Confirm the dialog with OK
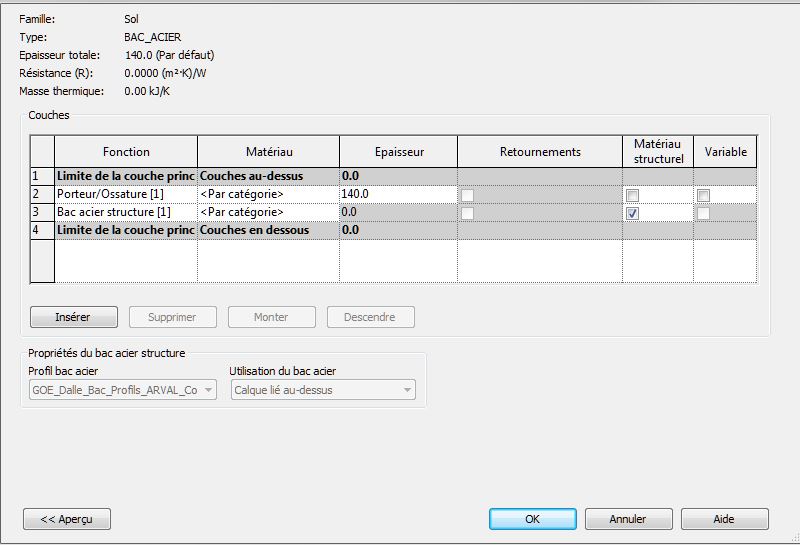 point(532,519)
